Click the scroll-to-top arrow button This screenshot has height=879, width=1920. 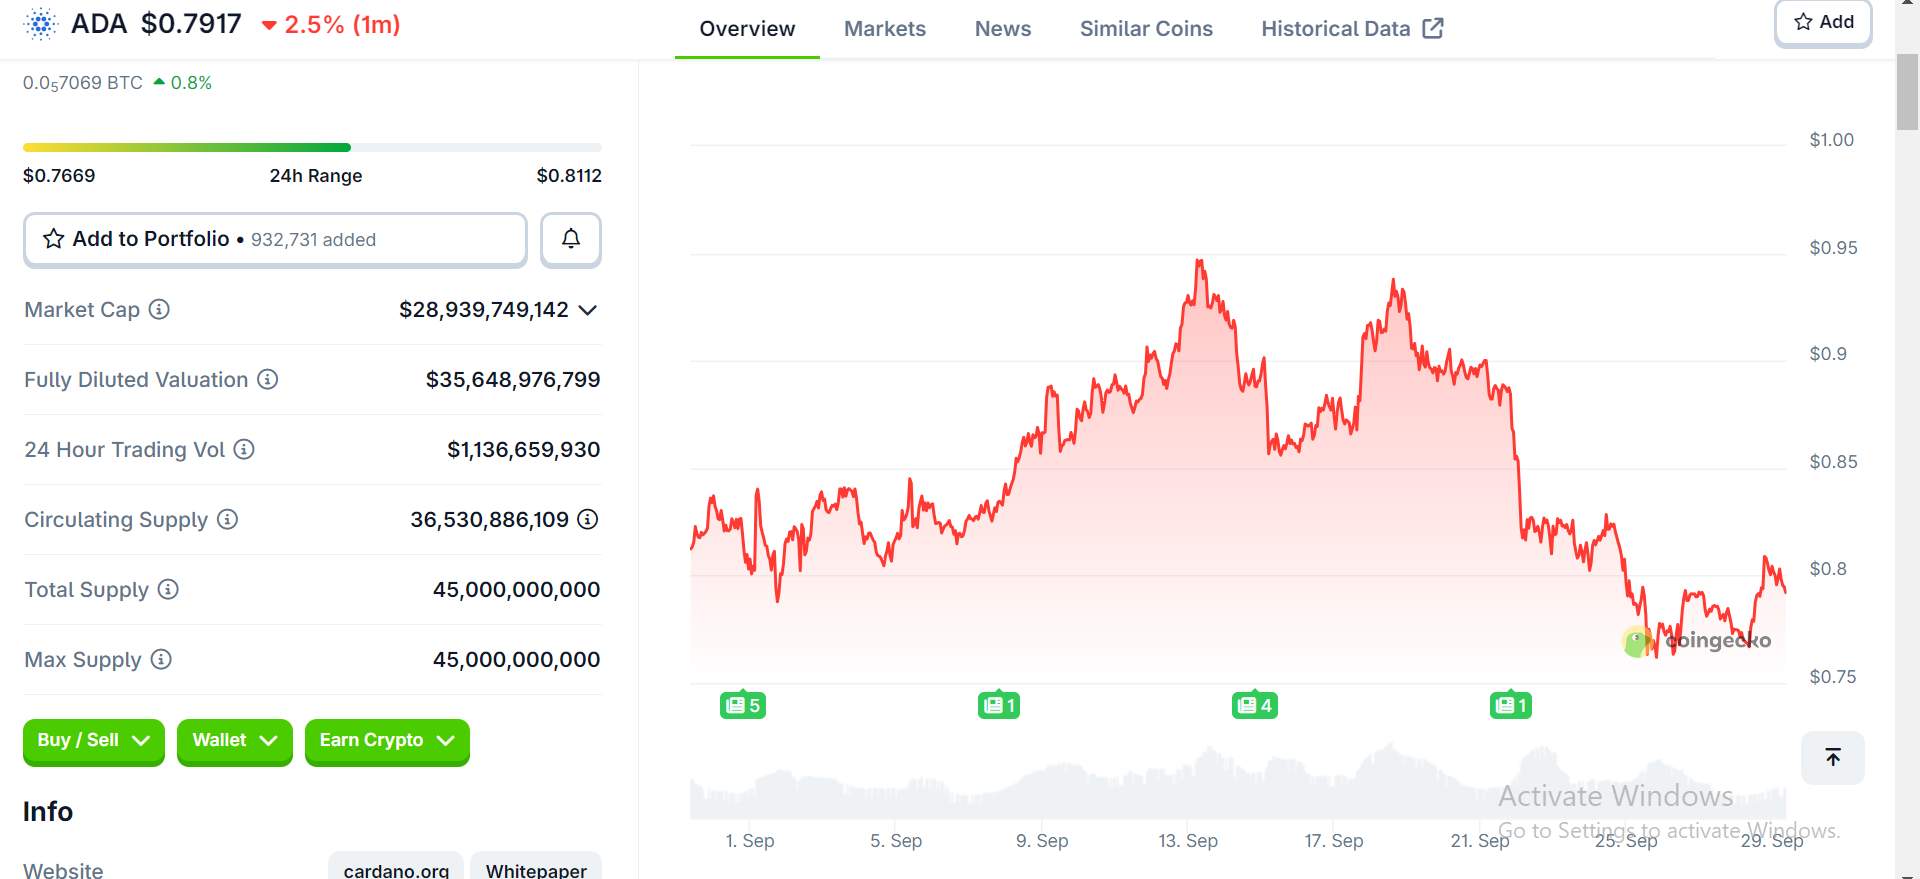1832,758
